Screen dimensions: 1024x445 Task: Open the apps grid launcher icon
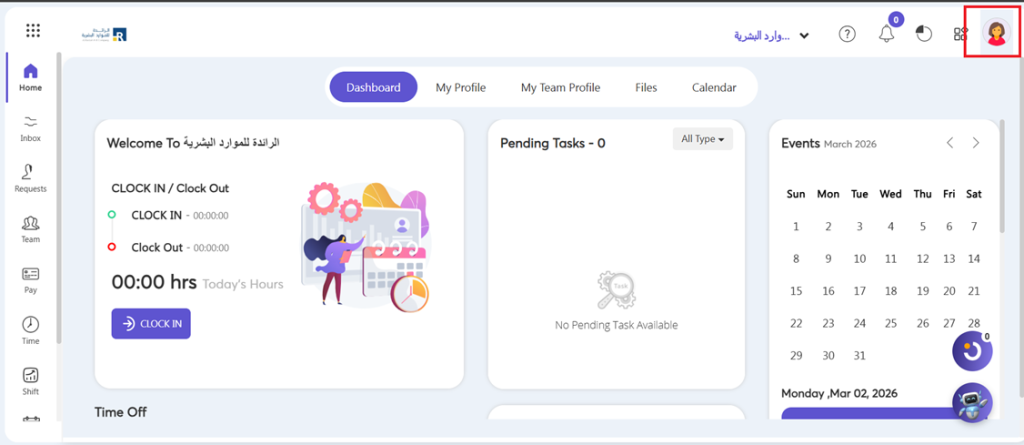pos(32,31)
